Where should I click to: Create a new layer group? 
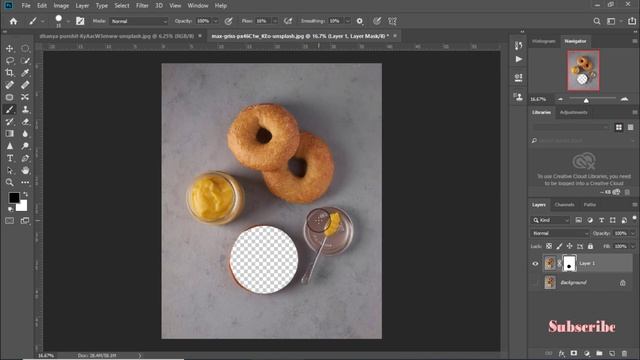tap(599, 353)
